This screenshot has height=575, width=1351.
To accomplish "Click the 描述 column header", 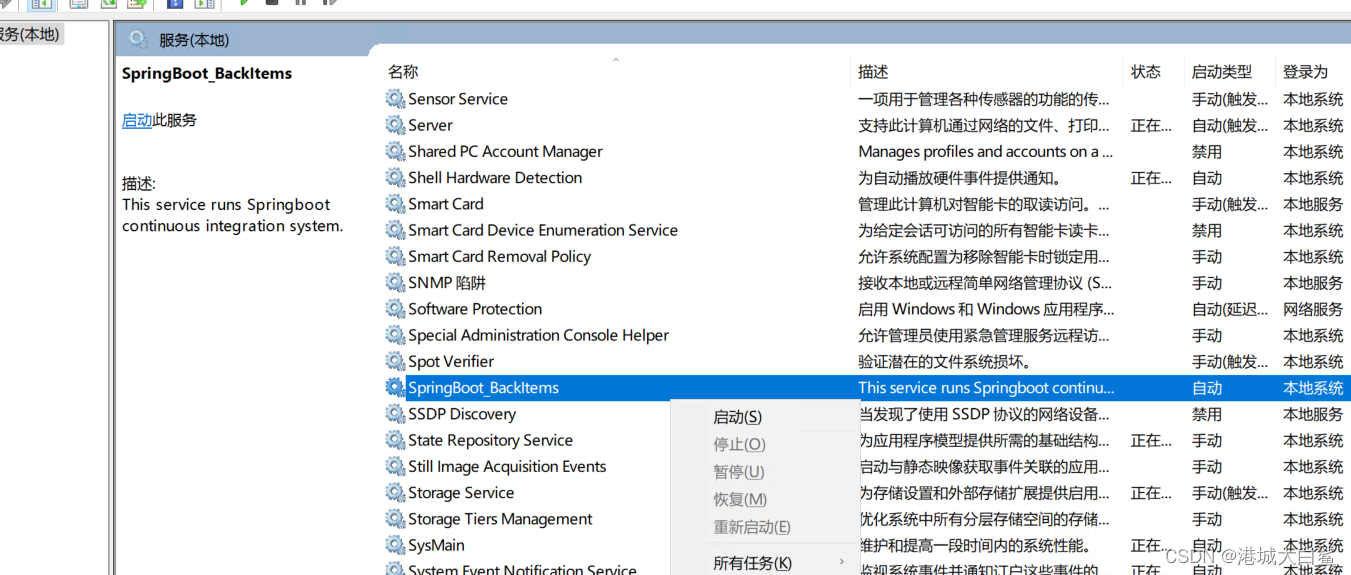I will click(873, 72).
